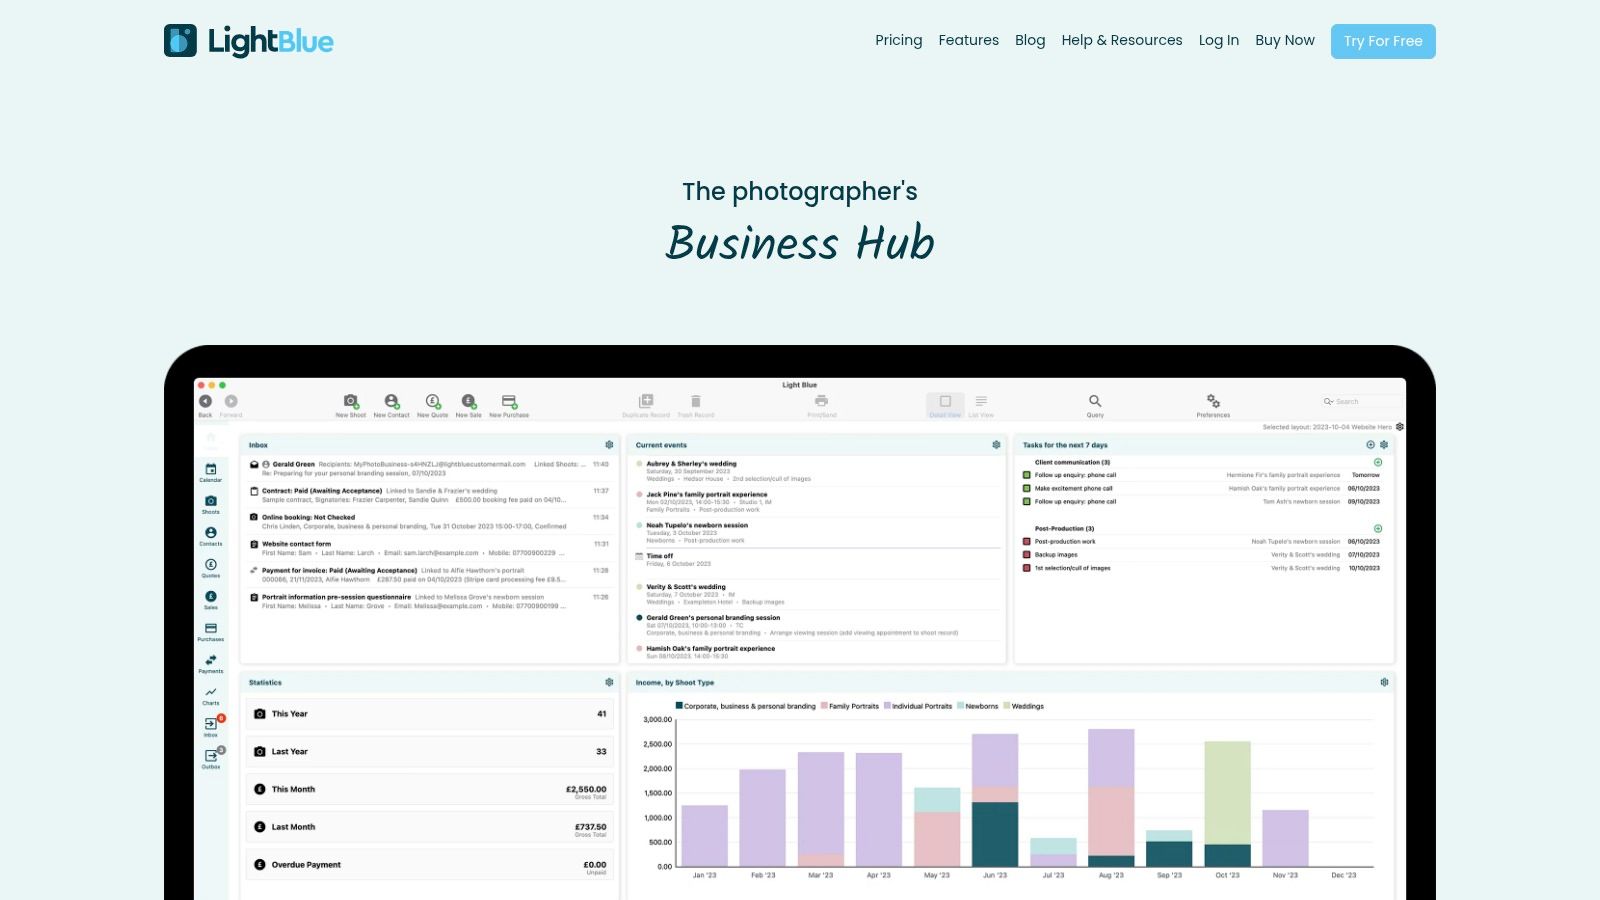This screenshot has height=900, width=1600.
Task: Open the Sales sidebar icon
Action: coord(211,600)
